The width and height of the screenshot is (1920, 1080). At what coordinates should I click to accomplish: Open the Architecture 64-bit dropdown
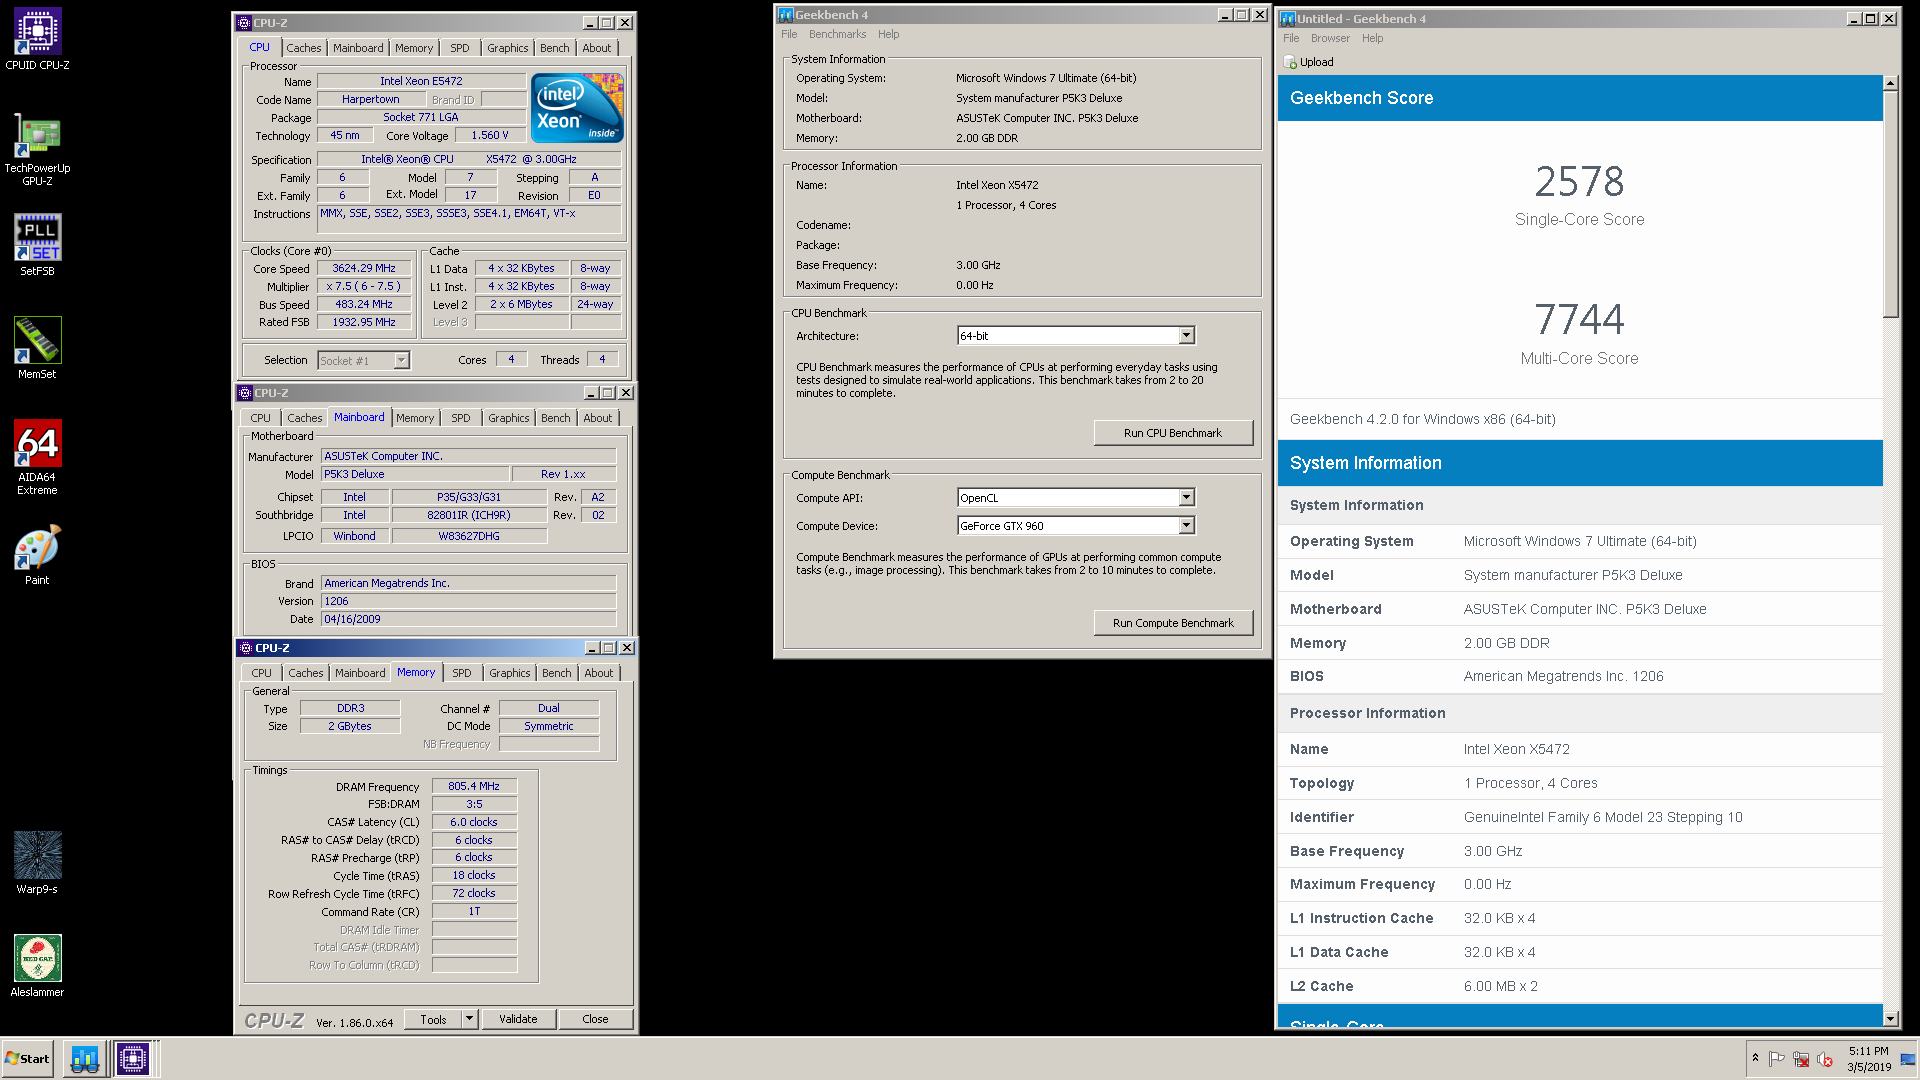click(x=1186, y=336)
